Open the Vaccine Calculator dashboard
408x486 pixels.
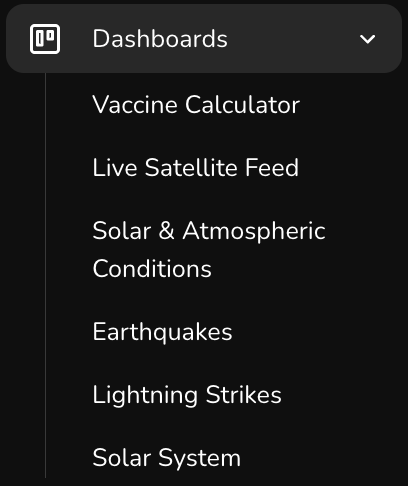pos(196,105)
